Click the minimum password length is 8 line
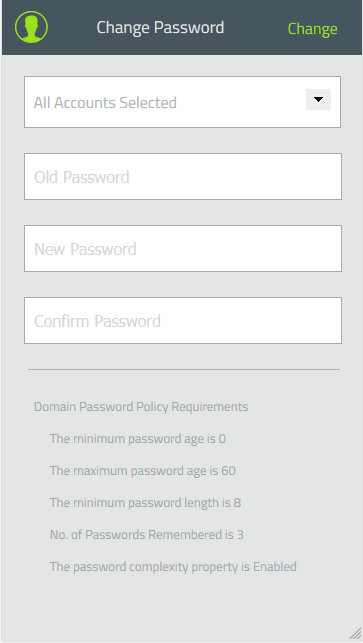The height and width of the screenshot is (643, 363). point(145,503)
